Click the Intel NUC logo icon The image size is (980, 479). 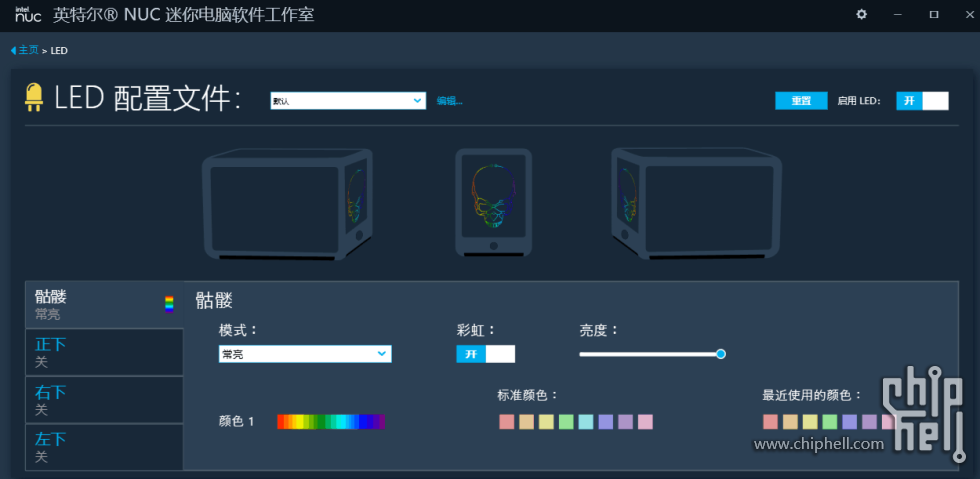[28, 14]
